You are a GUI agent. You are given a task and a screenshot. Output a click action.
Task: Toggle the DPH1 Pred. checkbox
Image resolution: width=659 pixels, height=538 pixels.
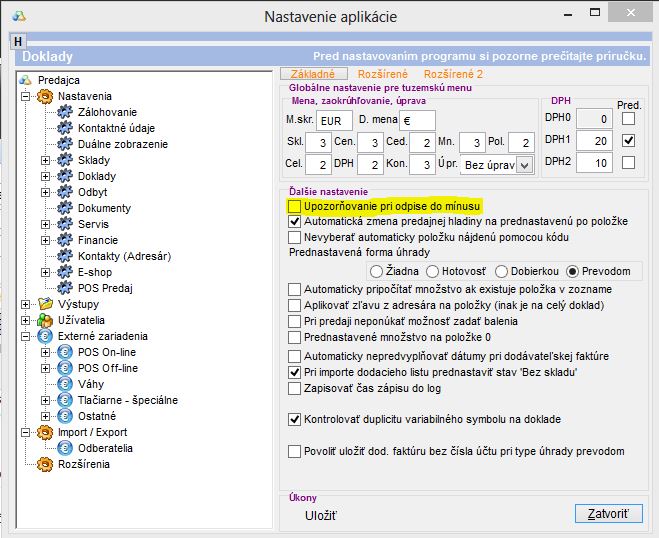pos(627,141)
